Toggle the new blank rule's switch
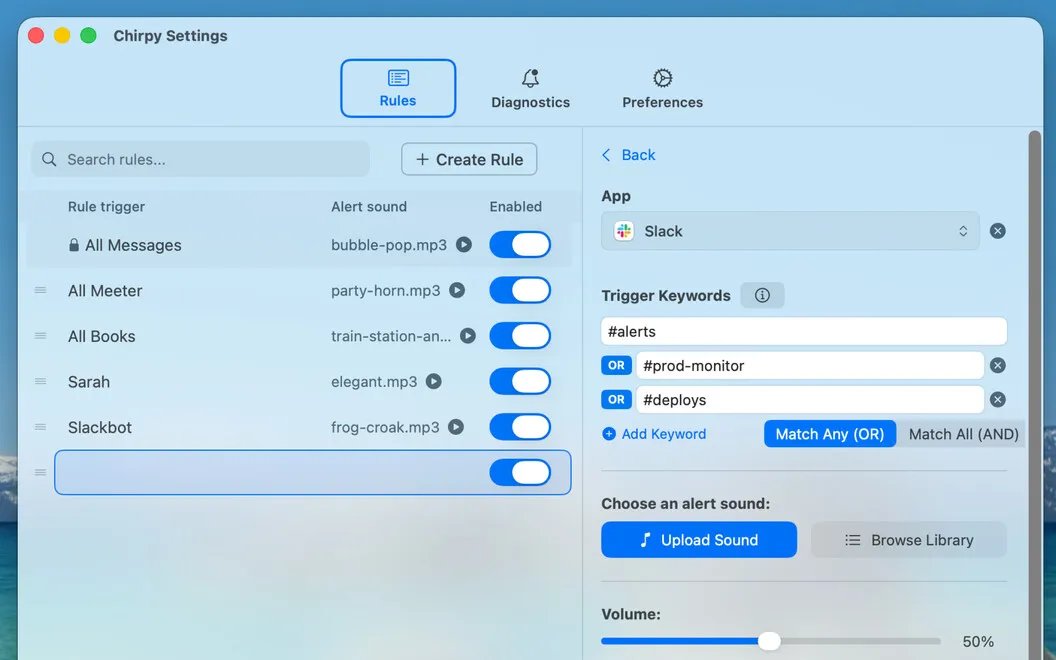Screen dimensions: 1056x660 click(520, 472)
